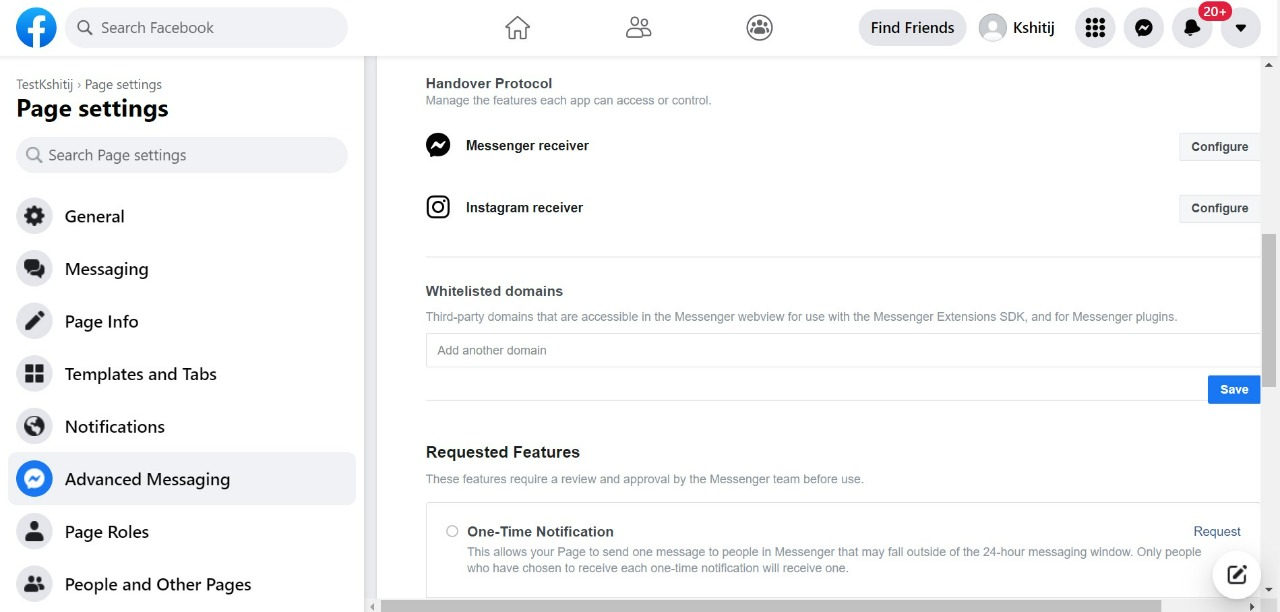Click the Instagram receiver logo icon
Image resolution: width=1280 pixels, height=612 pixels.
click(438, 207)
